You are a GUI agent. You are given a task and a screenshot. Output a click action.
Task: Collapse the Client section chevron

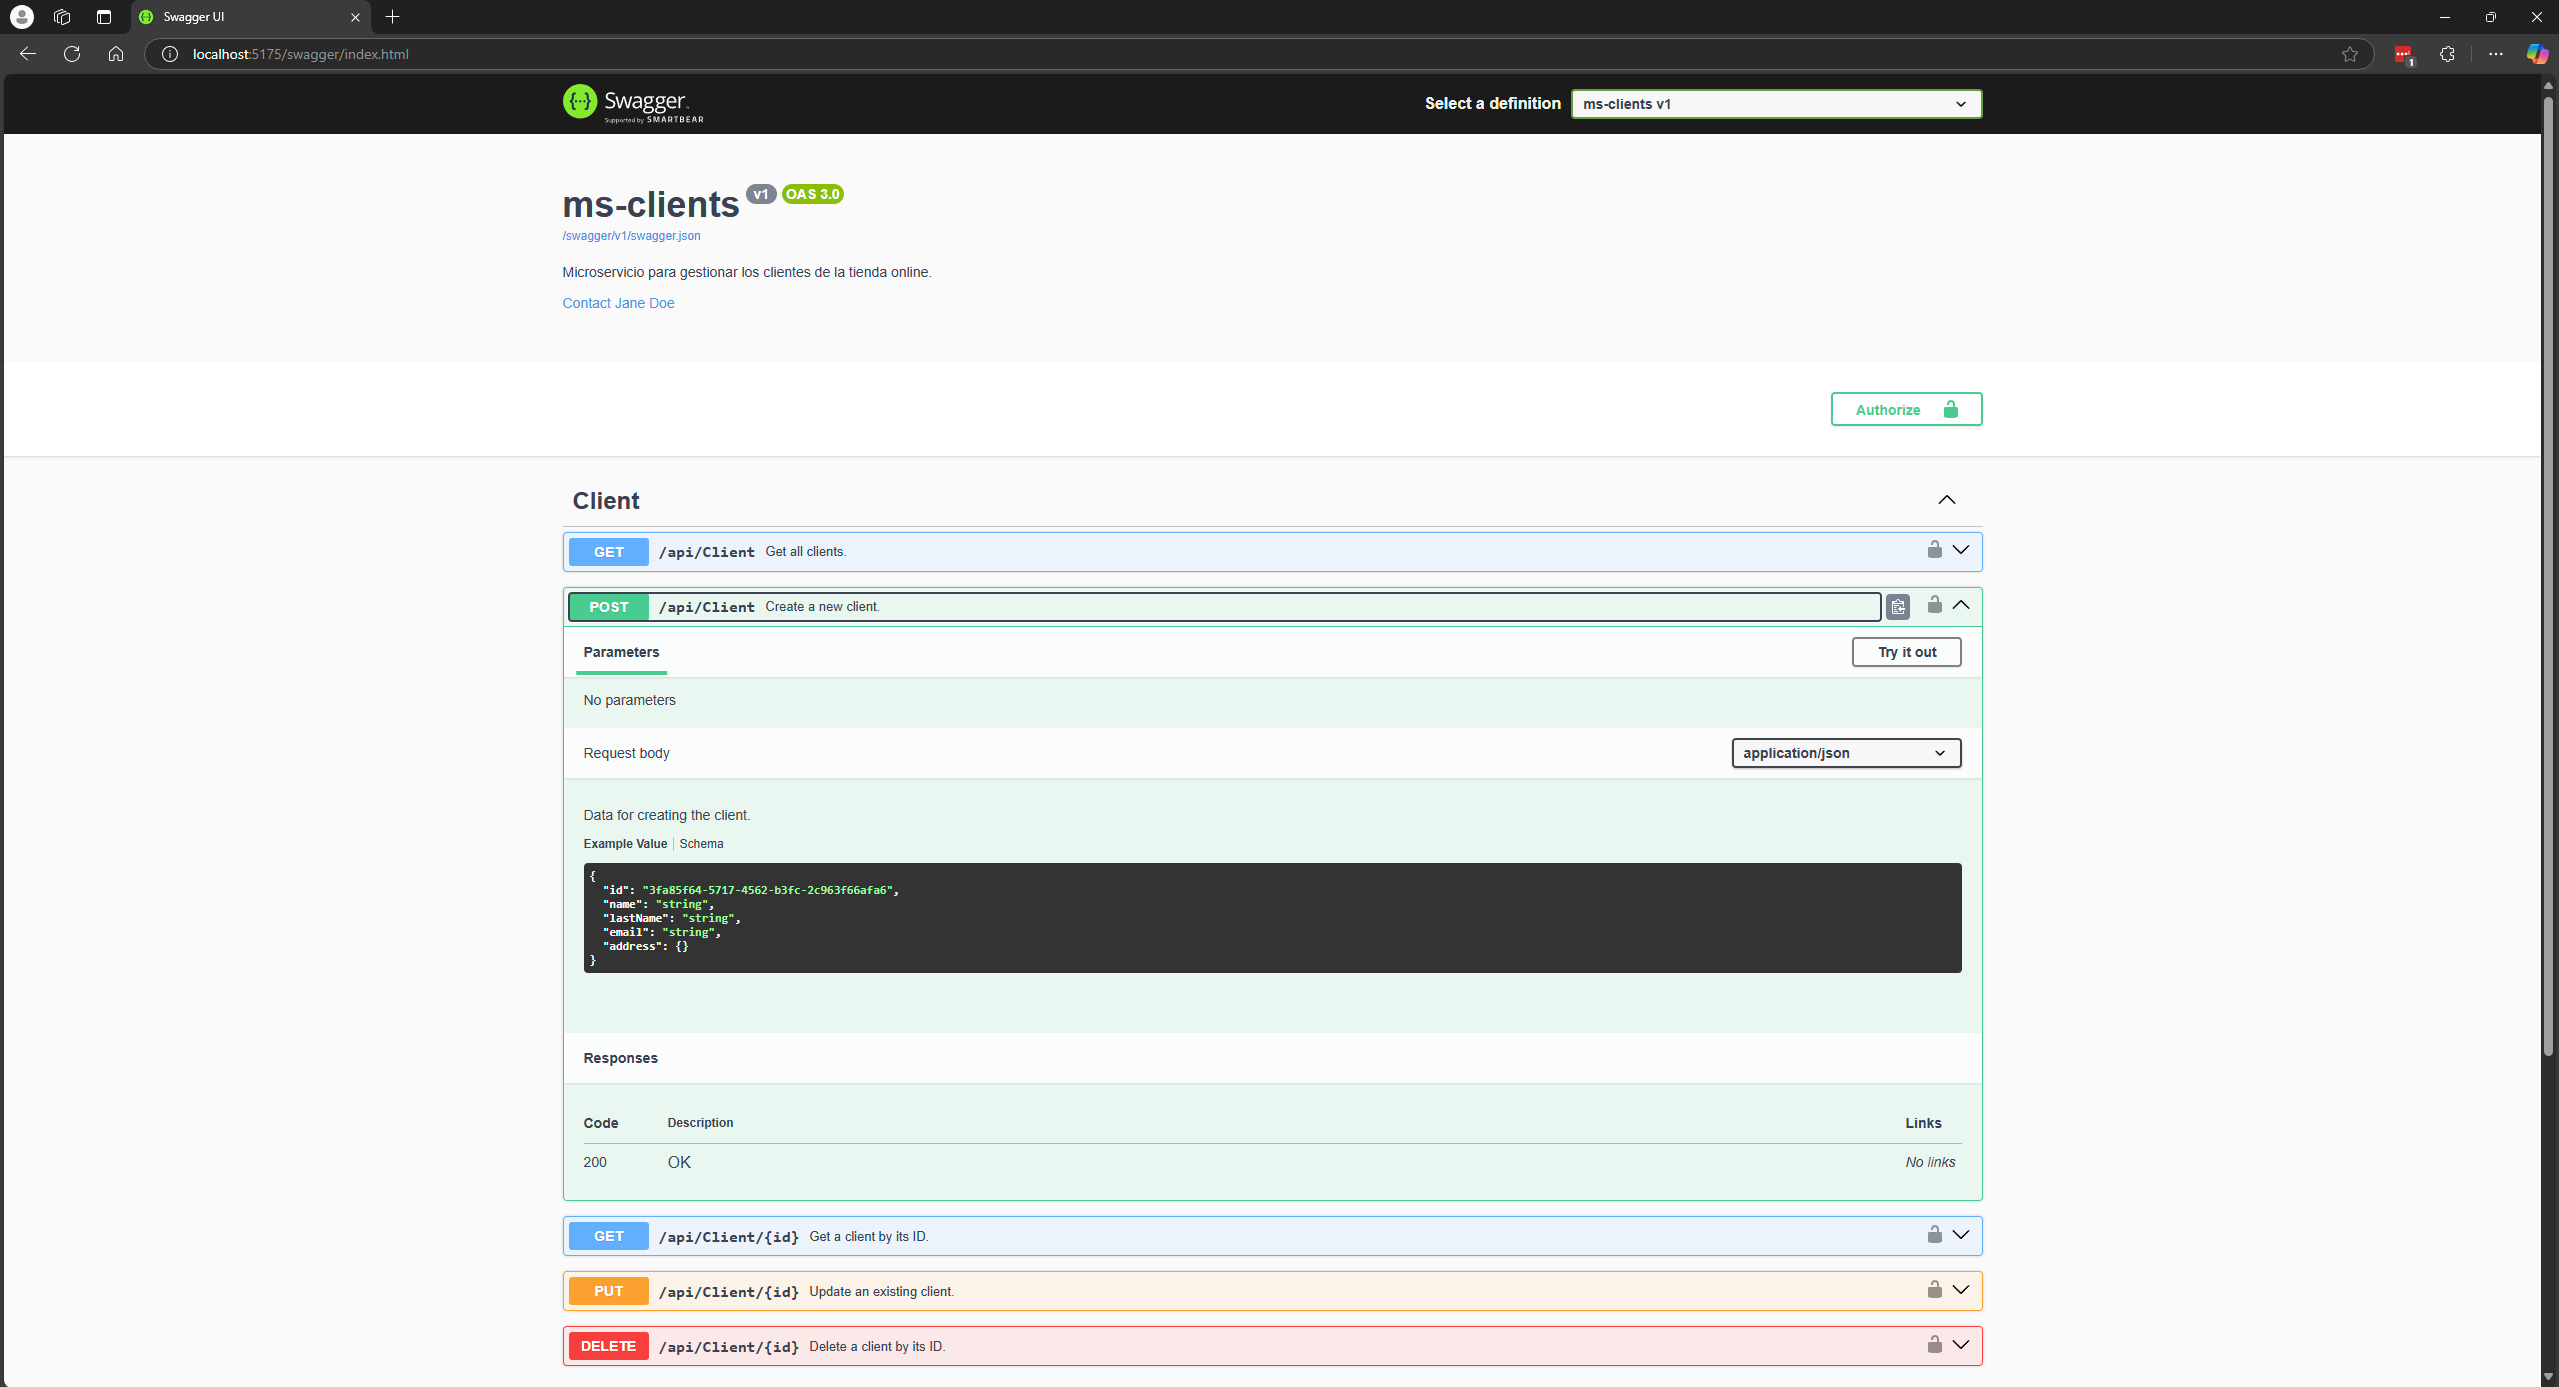tap(1947, 500)
